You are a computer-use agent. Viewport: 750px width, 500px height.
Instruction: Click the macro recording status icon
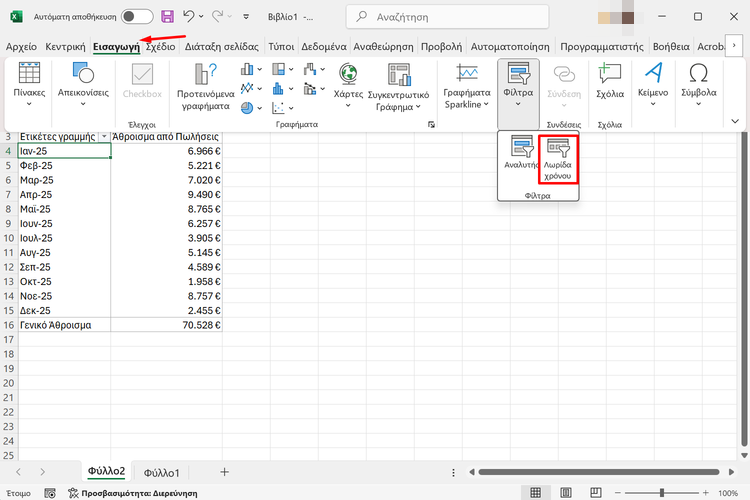pyautogui.click(x=50, y=493)
